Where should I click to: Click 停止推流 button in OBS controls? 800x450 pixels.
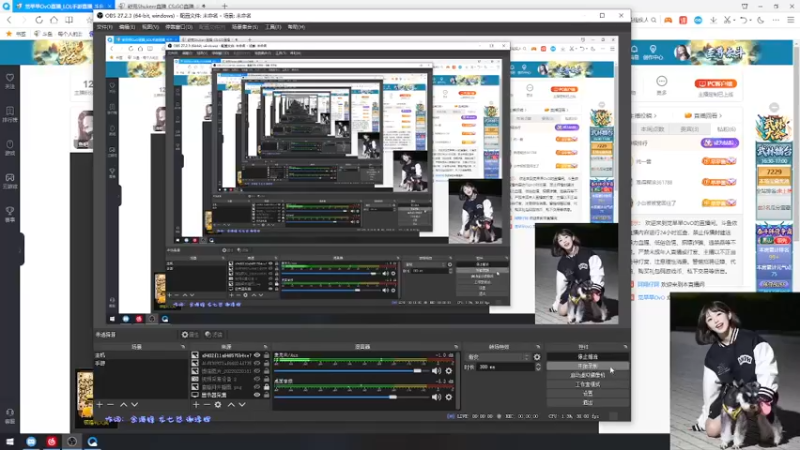point(588,357)
